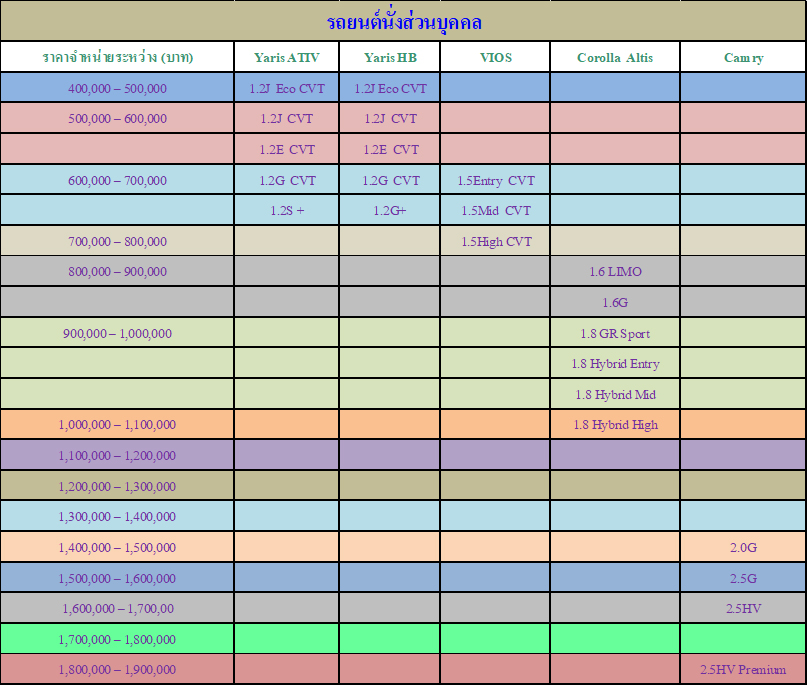Select the Camry column header
This screenshot has height=686, width=808.
pyautogui.click(x=743, y=57)
